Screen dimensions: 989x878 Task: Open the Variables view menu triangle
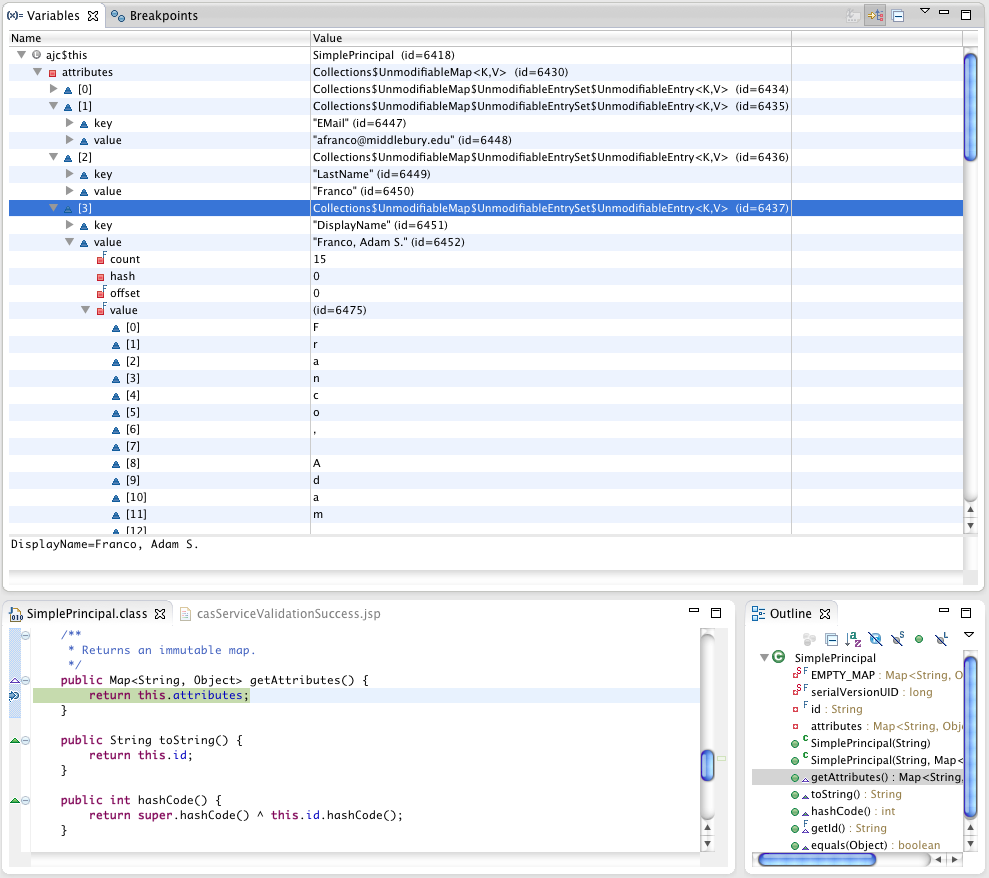925,12
